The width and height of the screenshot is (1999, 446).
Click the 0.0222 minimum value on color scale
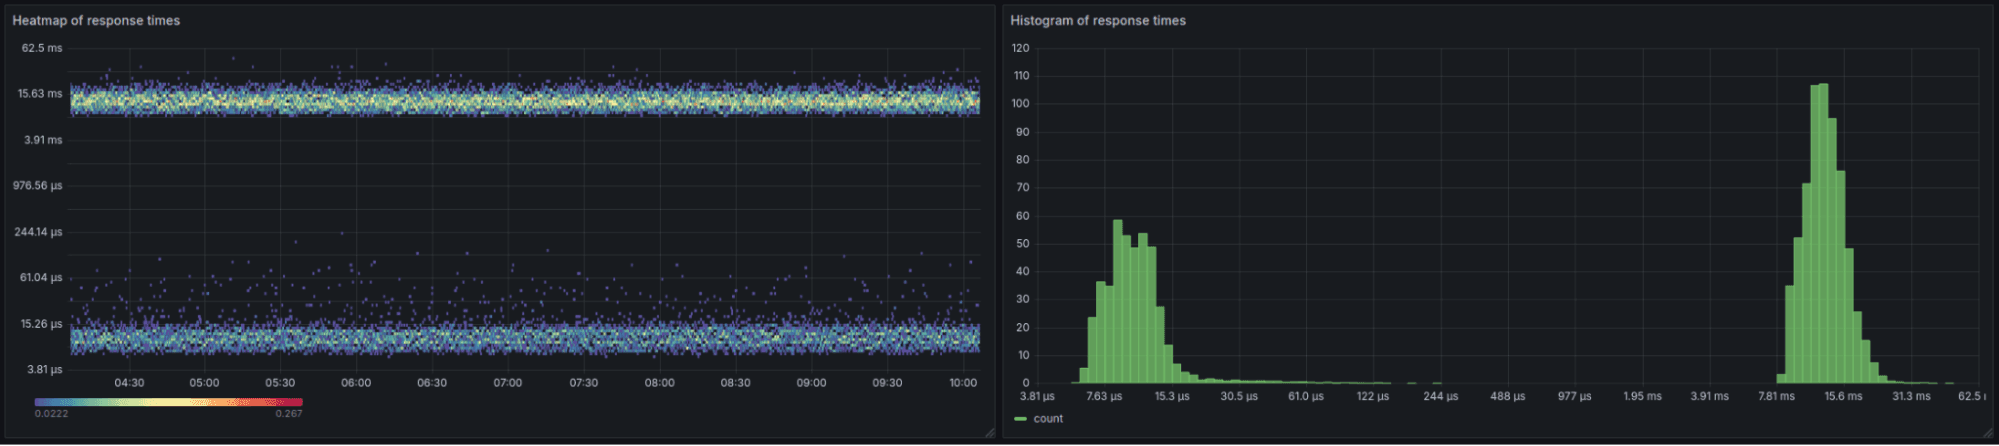pyautogui.click(x=51, y=414)
